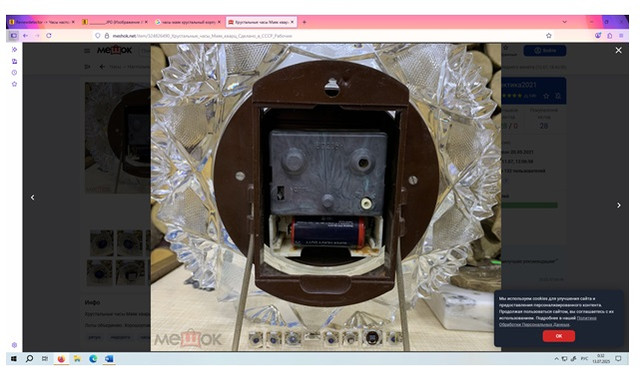Click the padlock site security icon
640x378 pixels.
107,36
